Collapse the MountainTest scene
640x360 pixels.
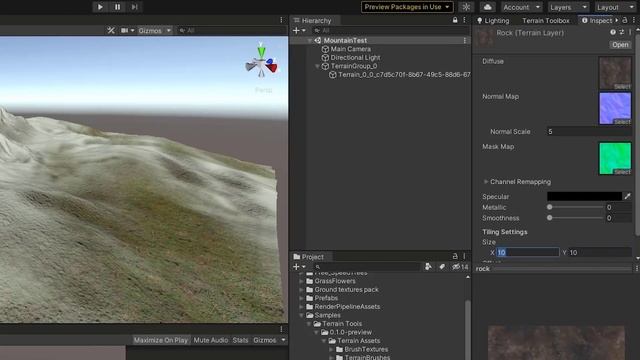coord(309,40)
